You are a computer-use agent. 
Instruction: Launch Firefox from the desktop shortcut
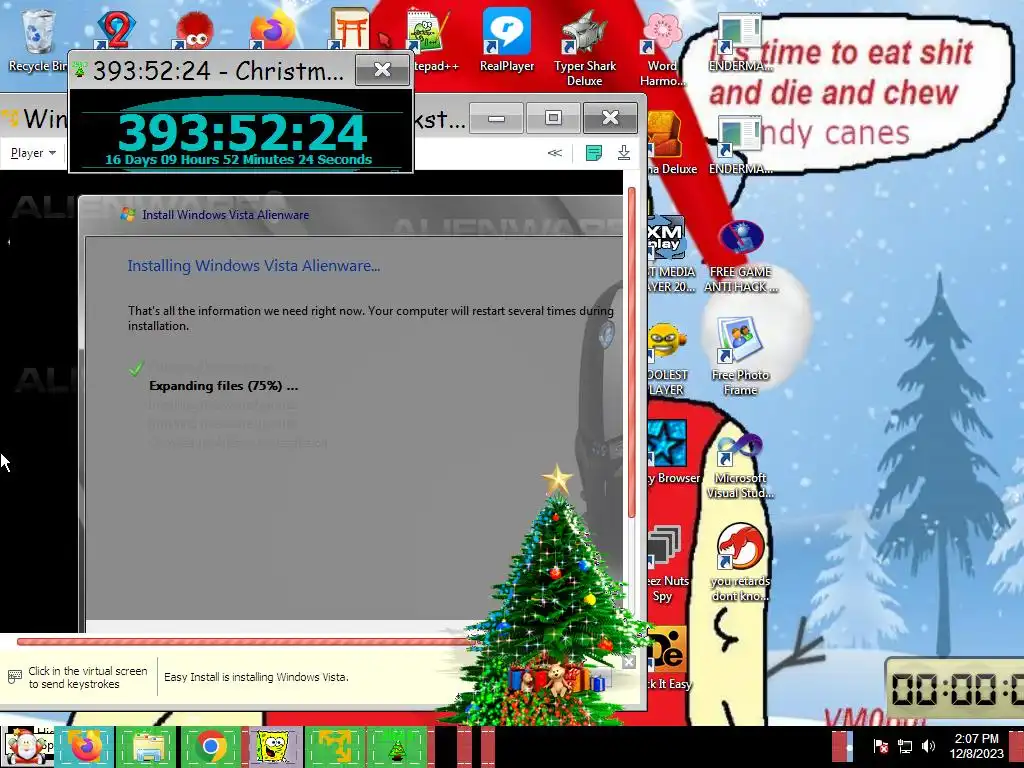[x=272, y=30]
